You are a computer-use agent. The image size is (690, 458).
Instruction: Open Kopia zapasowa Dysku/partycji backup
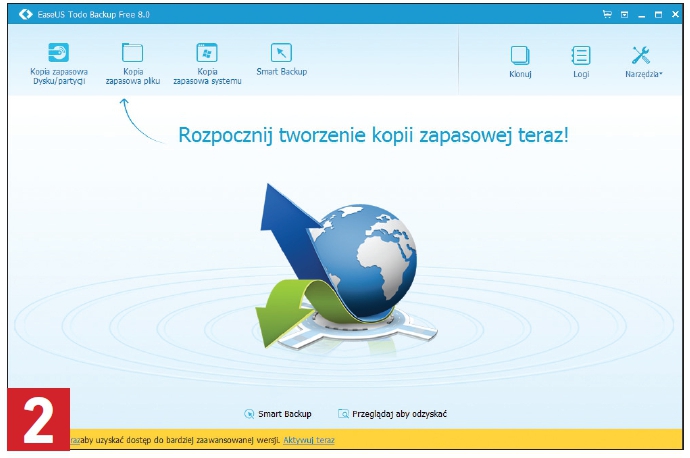[59, 64]
